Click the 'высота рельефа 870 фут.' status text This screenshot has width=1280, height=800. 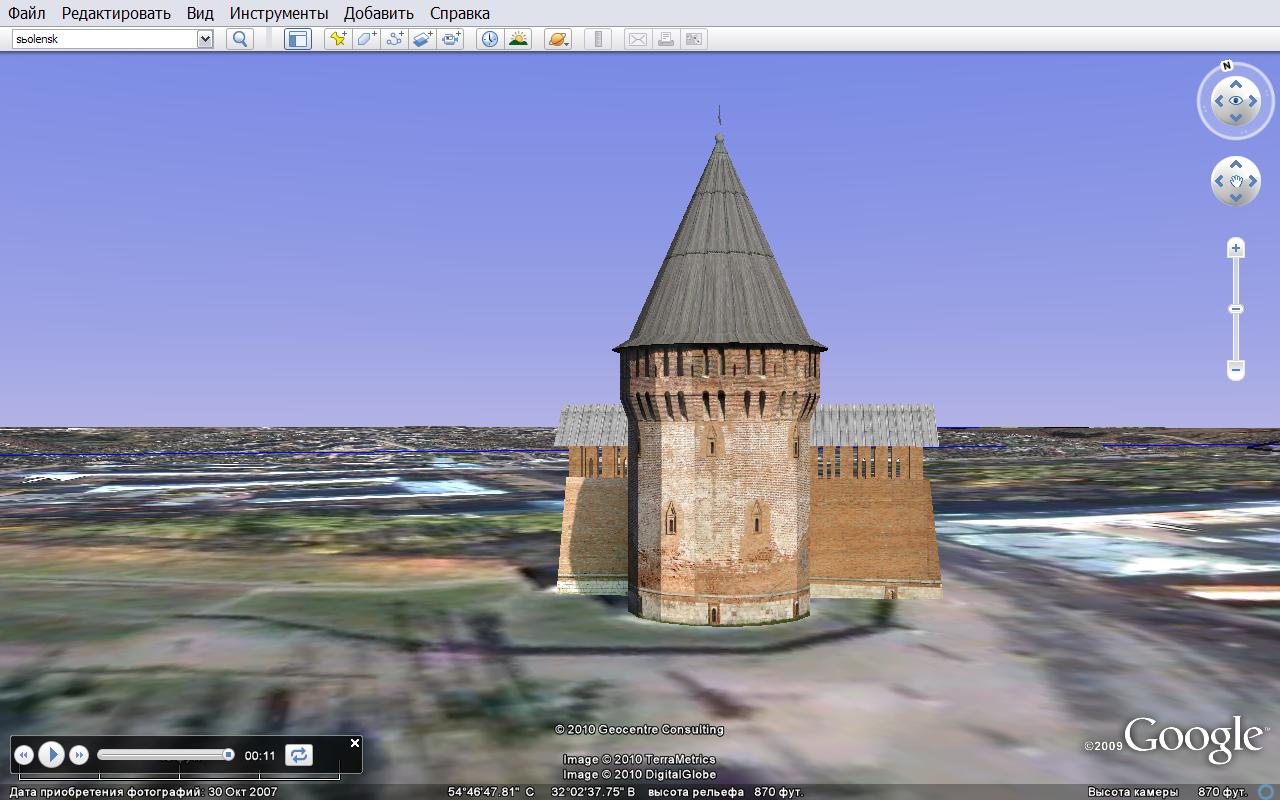point(725,792)
